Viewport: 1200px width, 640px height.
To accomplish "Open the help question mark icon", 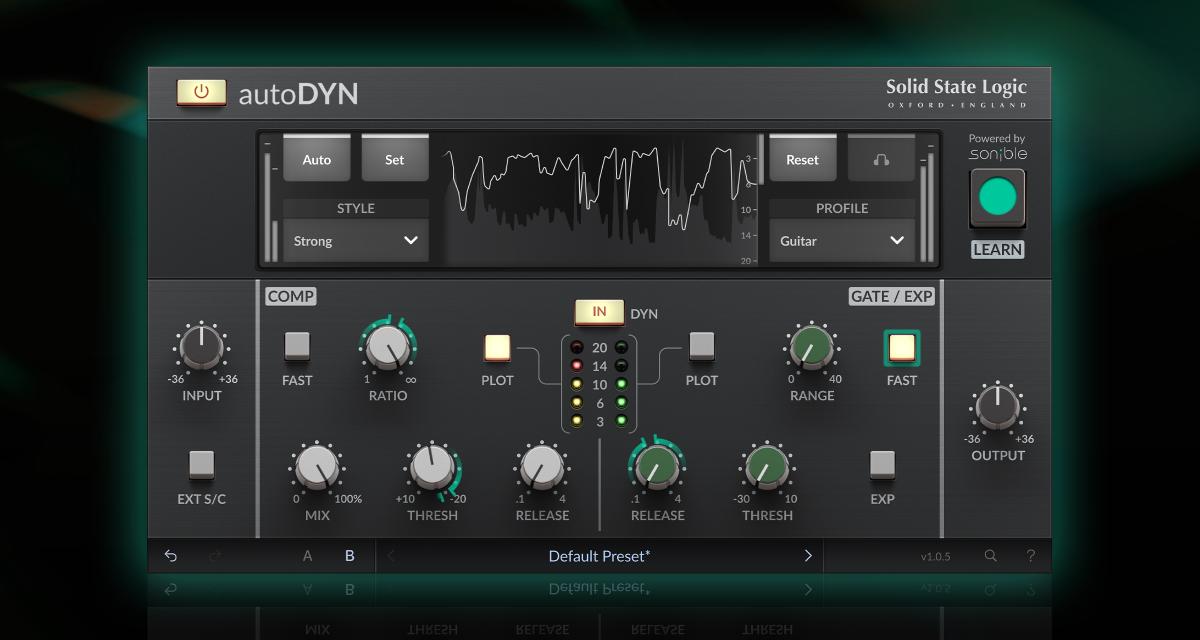I will [x=1031, y=556].
